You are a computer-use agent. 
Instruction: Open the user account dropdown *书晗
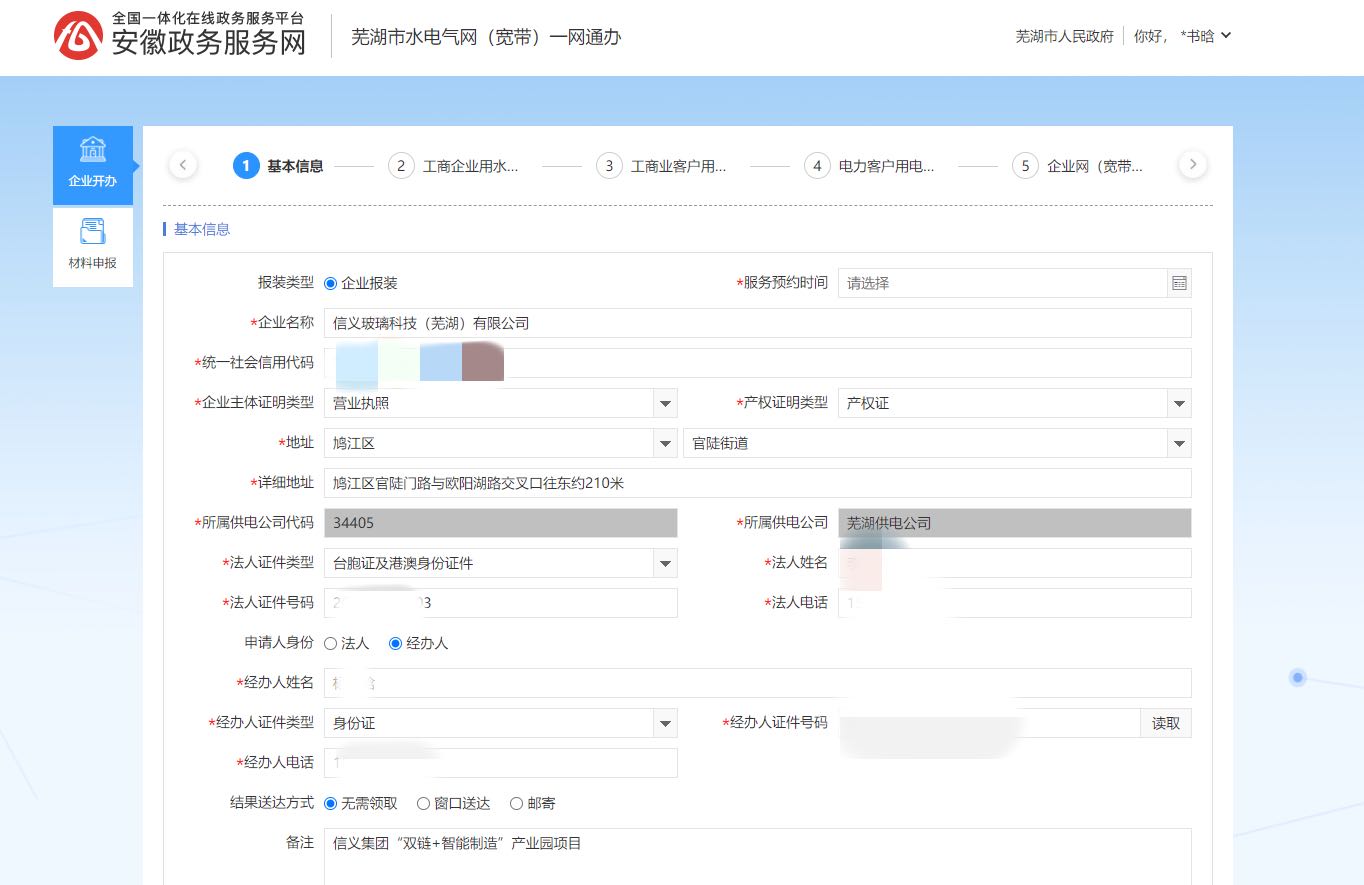1205,36
